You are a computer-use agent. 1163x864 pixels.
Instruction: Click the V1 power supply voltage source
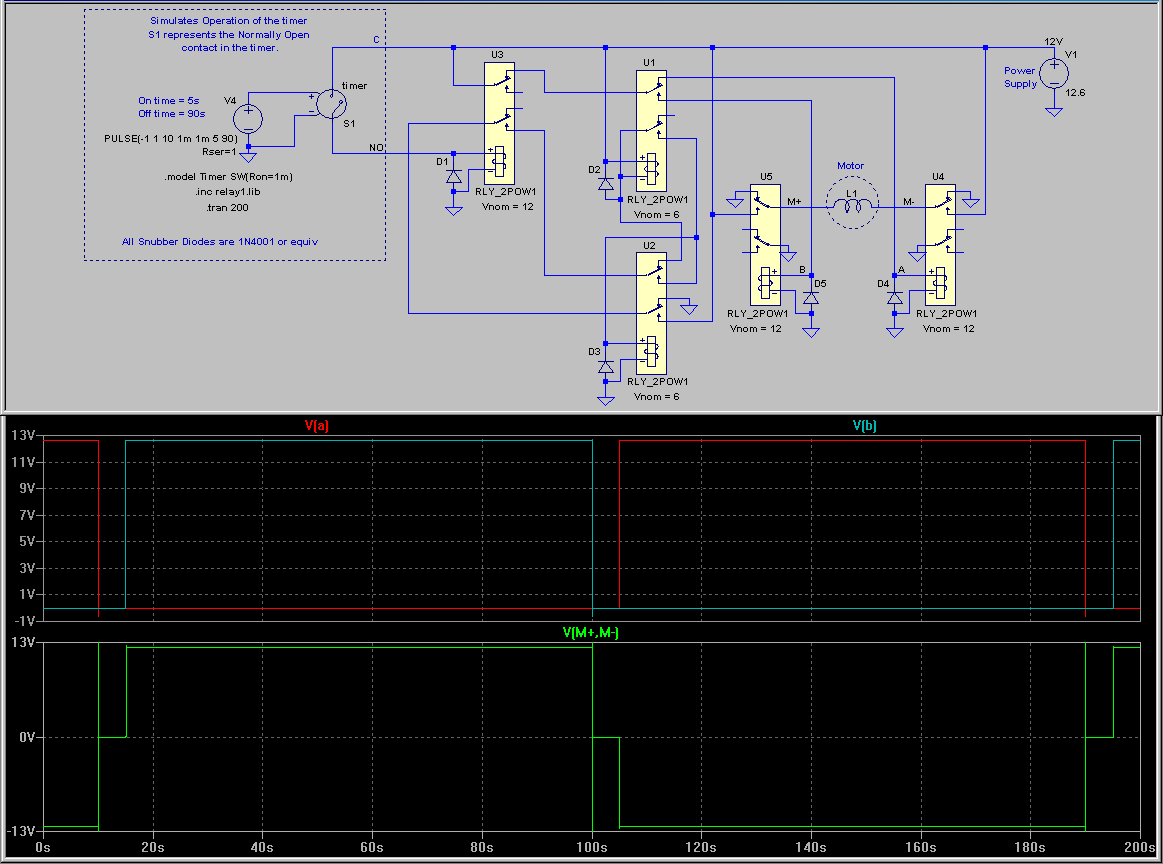point(1054,73)
